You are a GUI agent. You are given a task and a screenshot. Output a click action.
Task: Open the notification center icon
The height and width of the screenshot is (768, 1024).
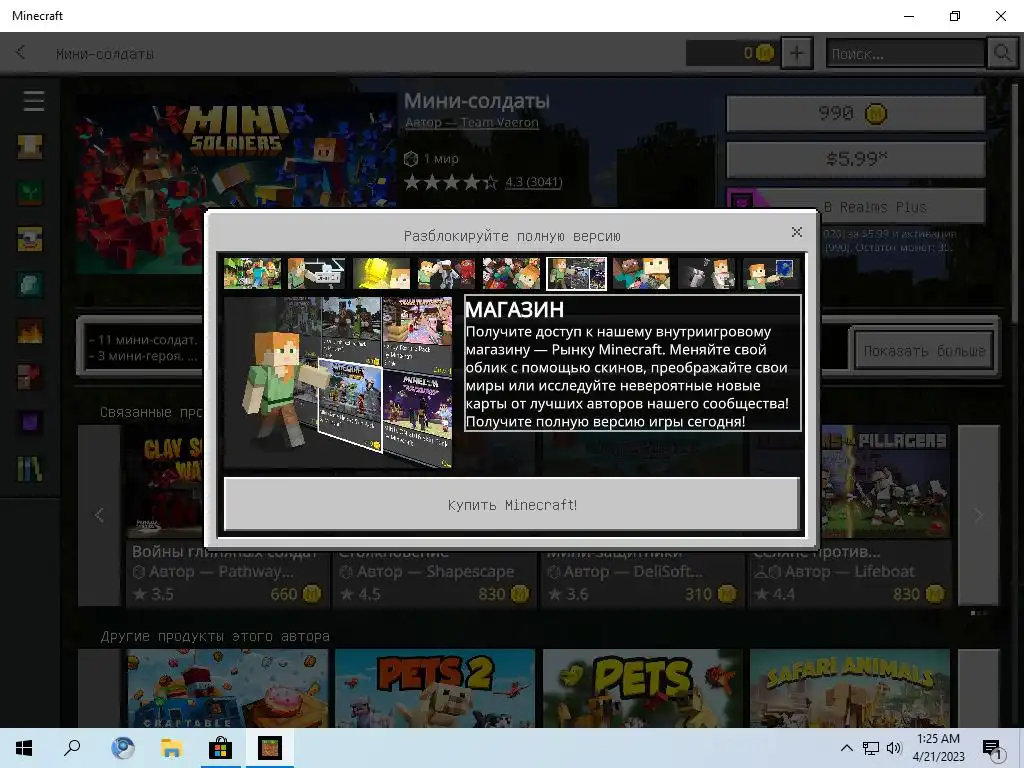[993, 750]
